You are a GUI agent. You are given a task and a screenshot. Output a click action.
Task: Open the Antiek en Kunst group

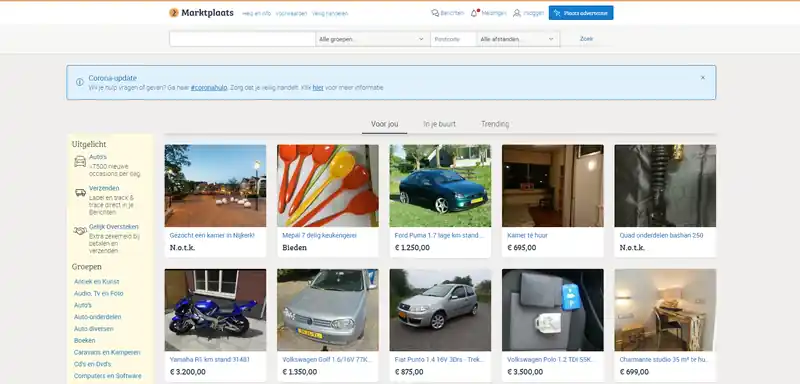coord(96,281)
